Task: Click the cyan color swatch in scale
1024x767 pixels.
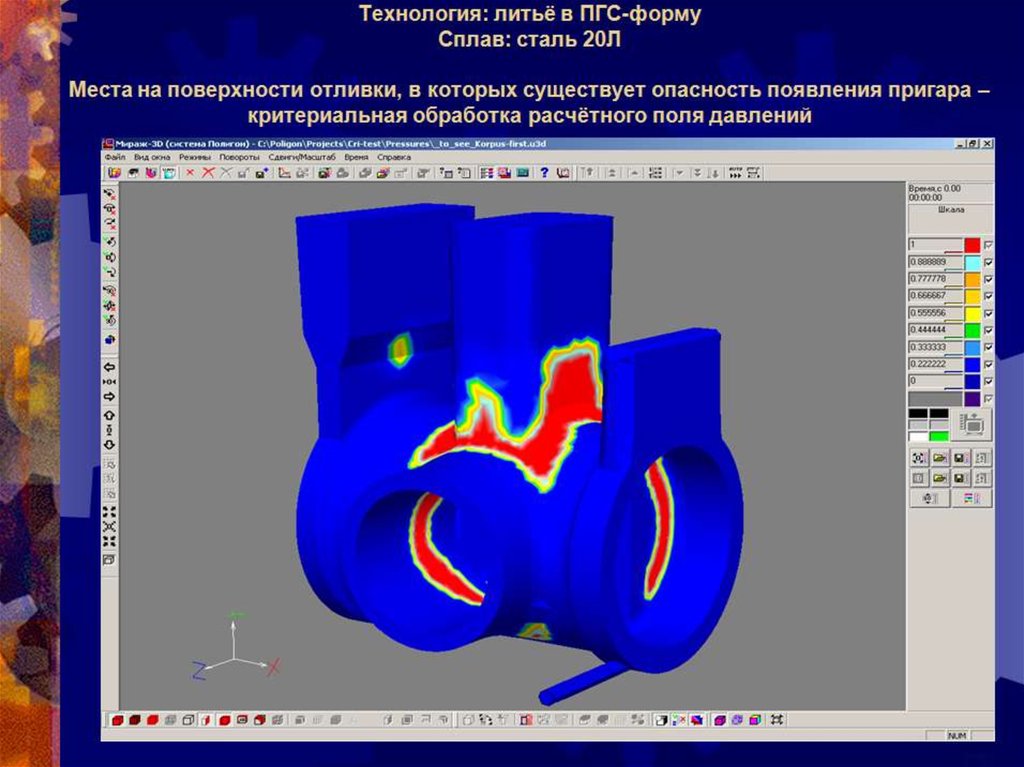Action: pyautogui.click(x=972, y=262)
